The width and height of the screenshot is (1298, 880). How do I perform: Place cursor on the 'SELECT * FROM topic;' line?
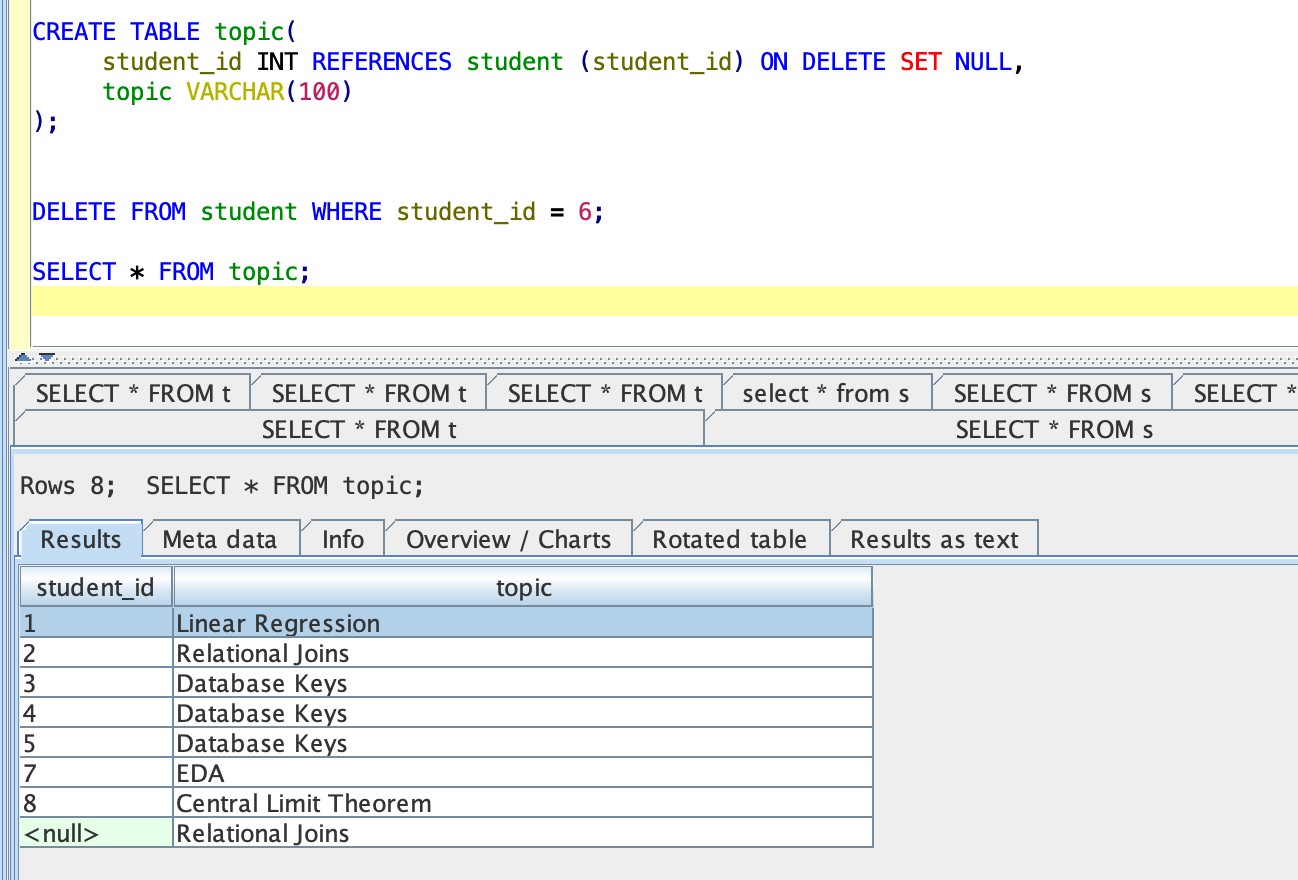click(x=170, y=271)
